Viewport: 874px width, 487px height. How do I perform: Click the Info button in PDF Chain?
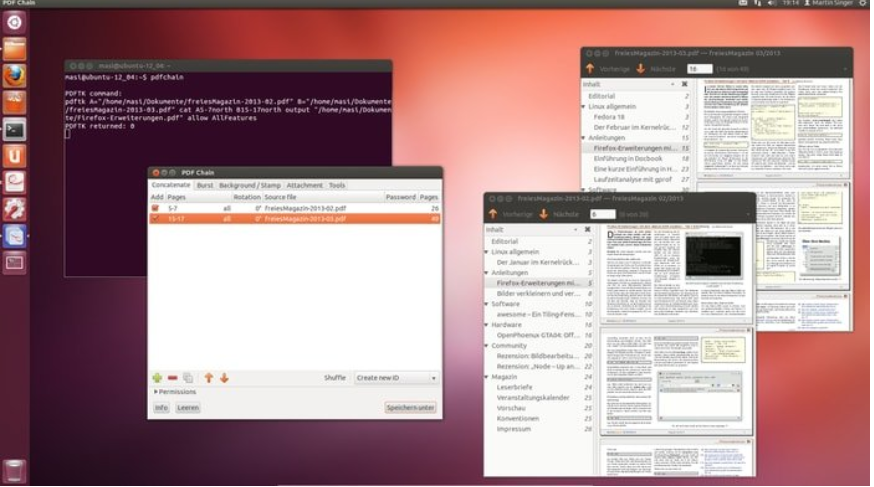click(161, 408)
